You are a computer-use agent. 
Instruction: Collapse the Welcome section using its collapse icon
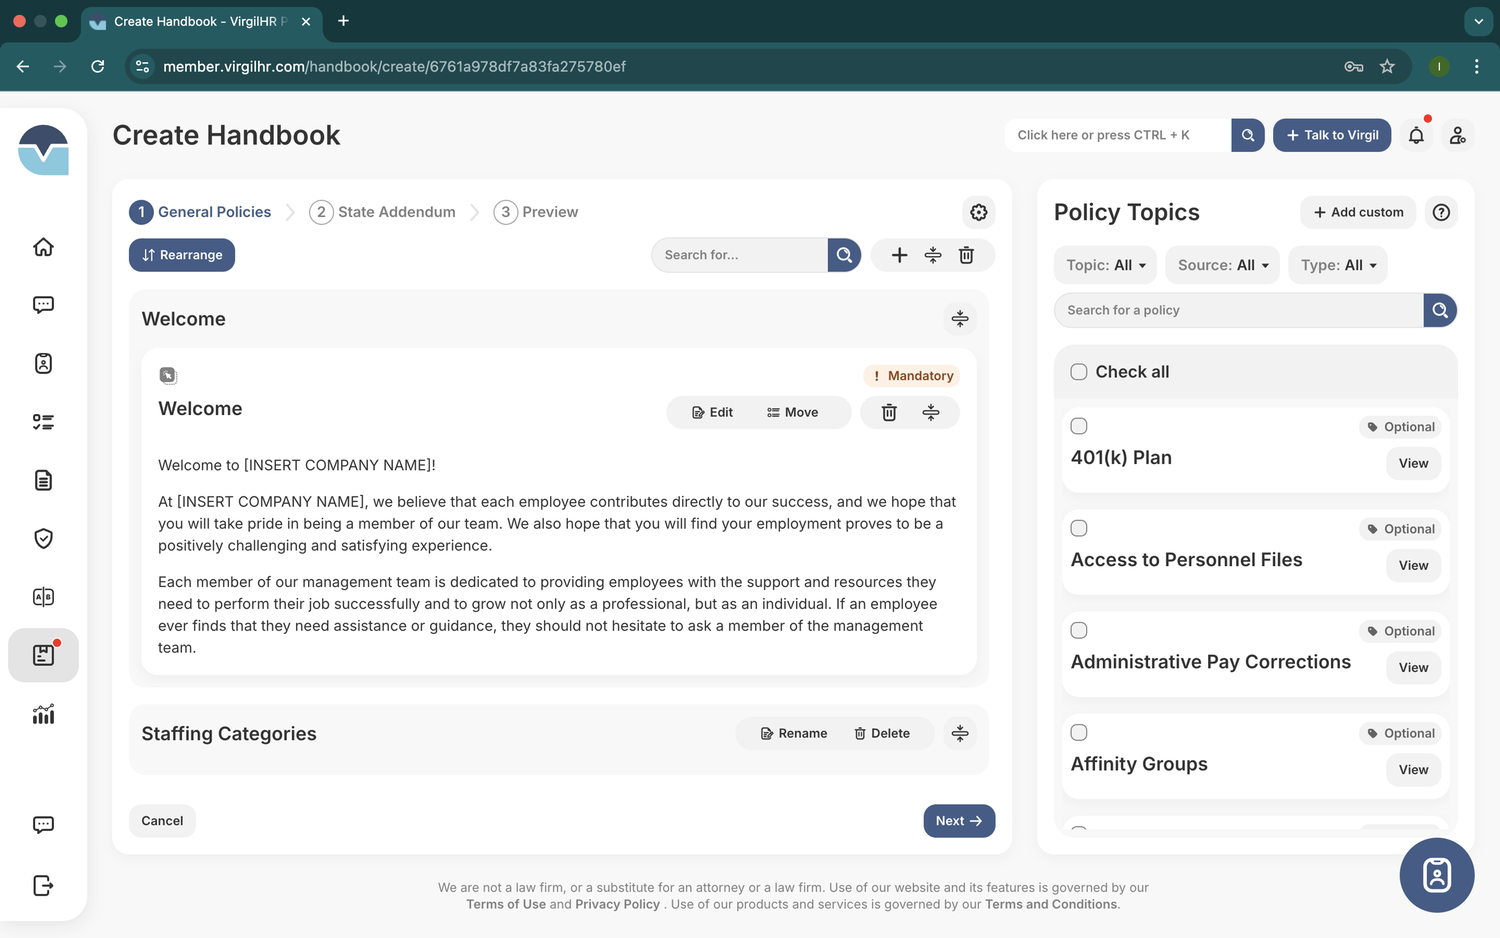point(960,318)
